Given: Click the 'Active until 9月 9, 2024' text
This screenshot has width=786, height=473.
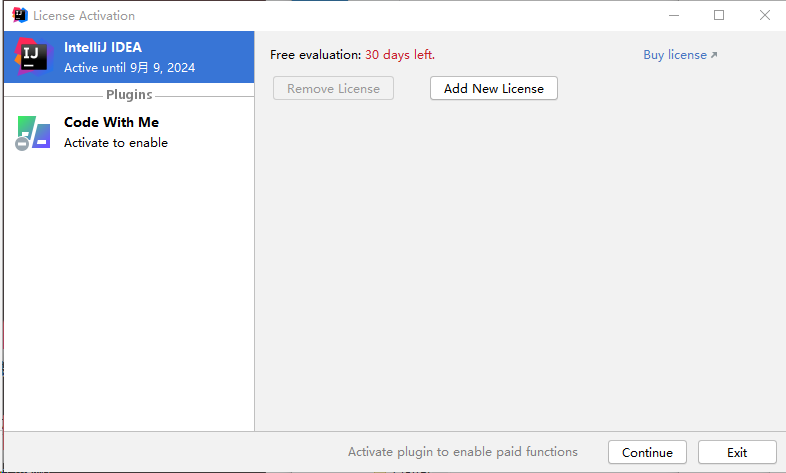Looking at the screenshot, I should [x=129, y=68].
